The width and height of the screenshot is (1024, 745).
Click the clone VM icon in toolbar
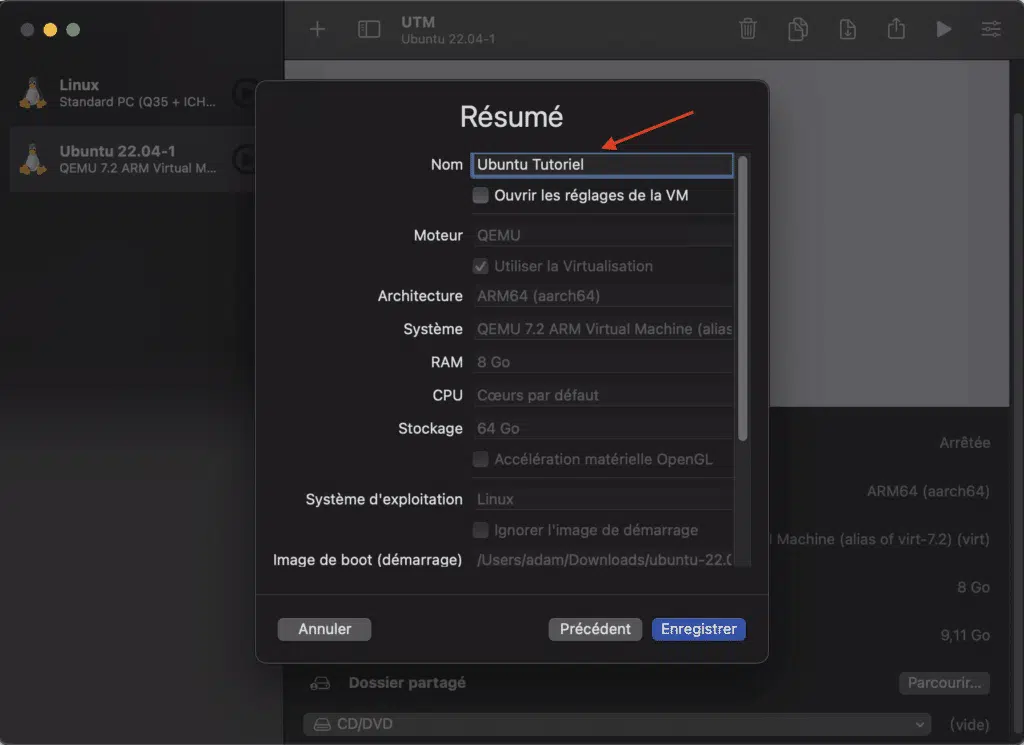(x=797, y=29)
